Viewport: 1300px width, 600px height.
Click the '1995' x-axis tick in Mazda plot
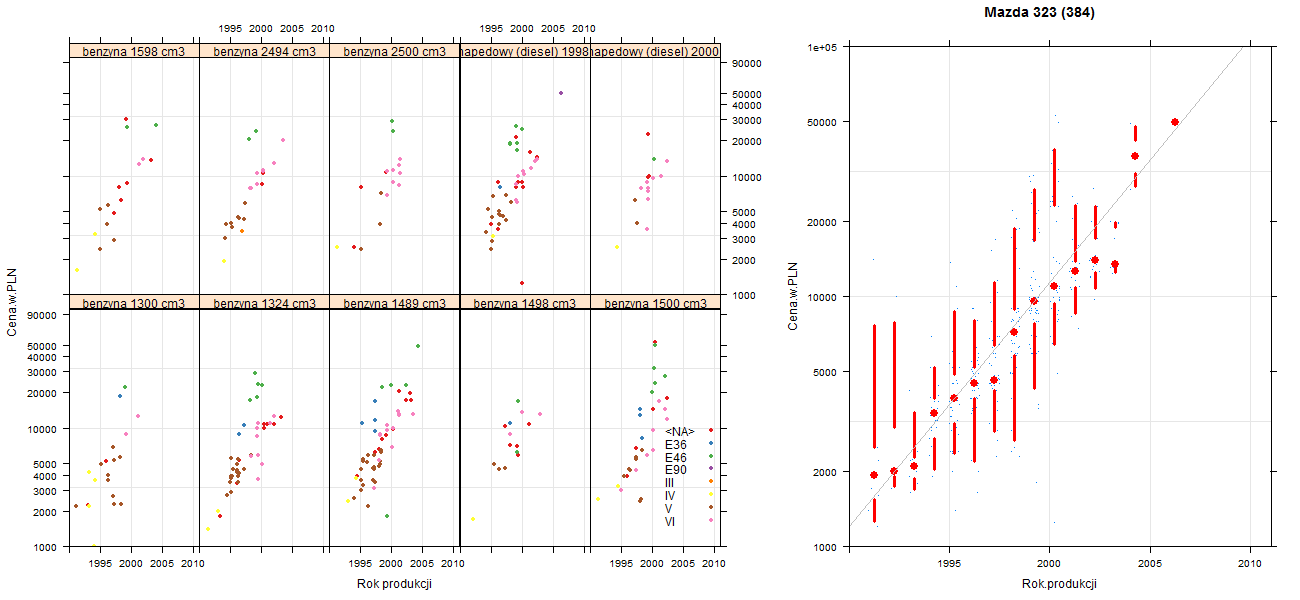point(949,564)
